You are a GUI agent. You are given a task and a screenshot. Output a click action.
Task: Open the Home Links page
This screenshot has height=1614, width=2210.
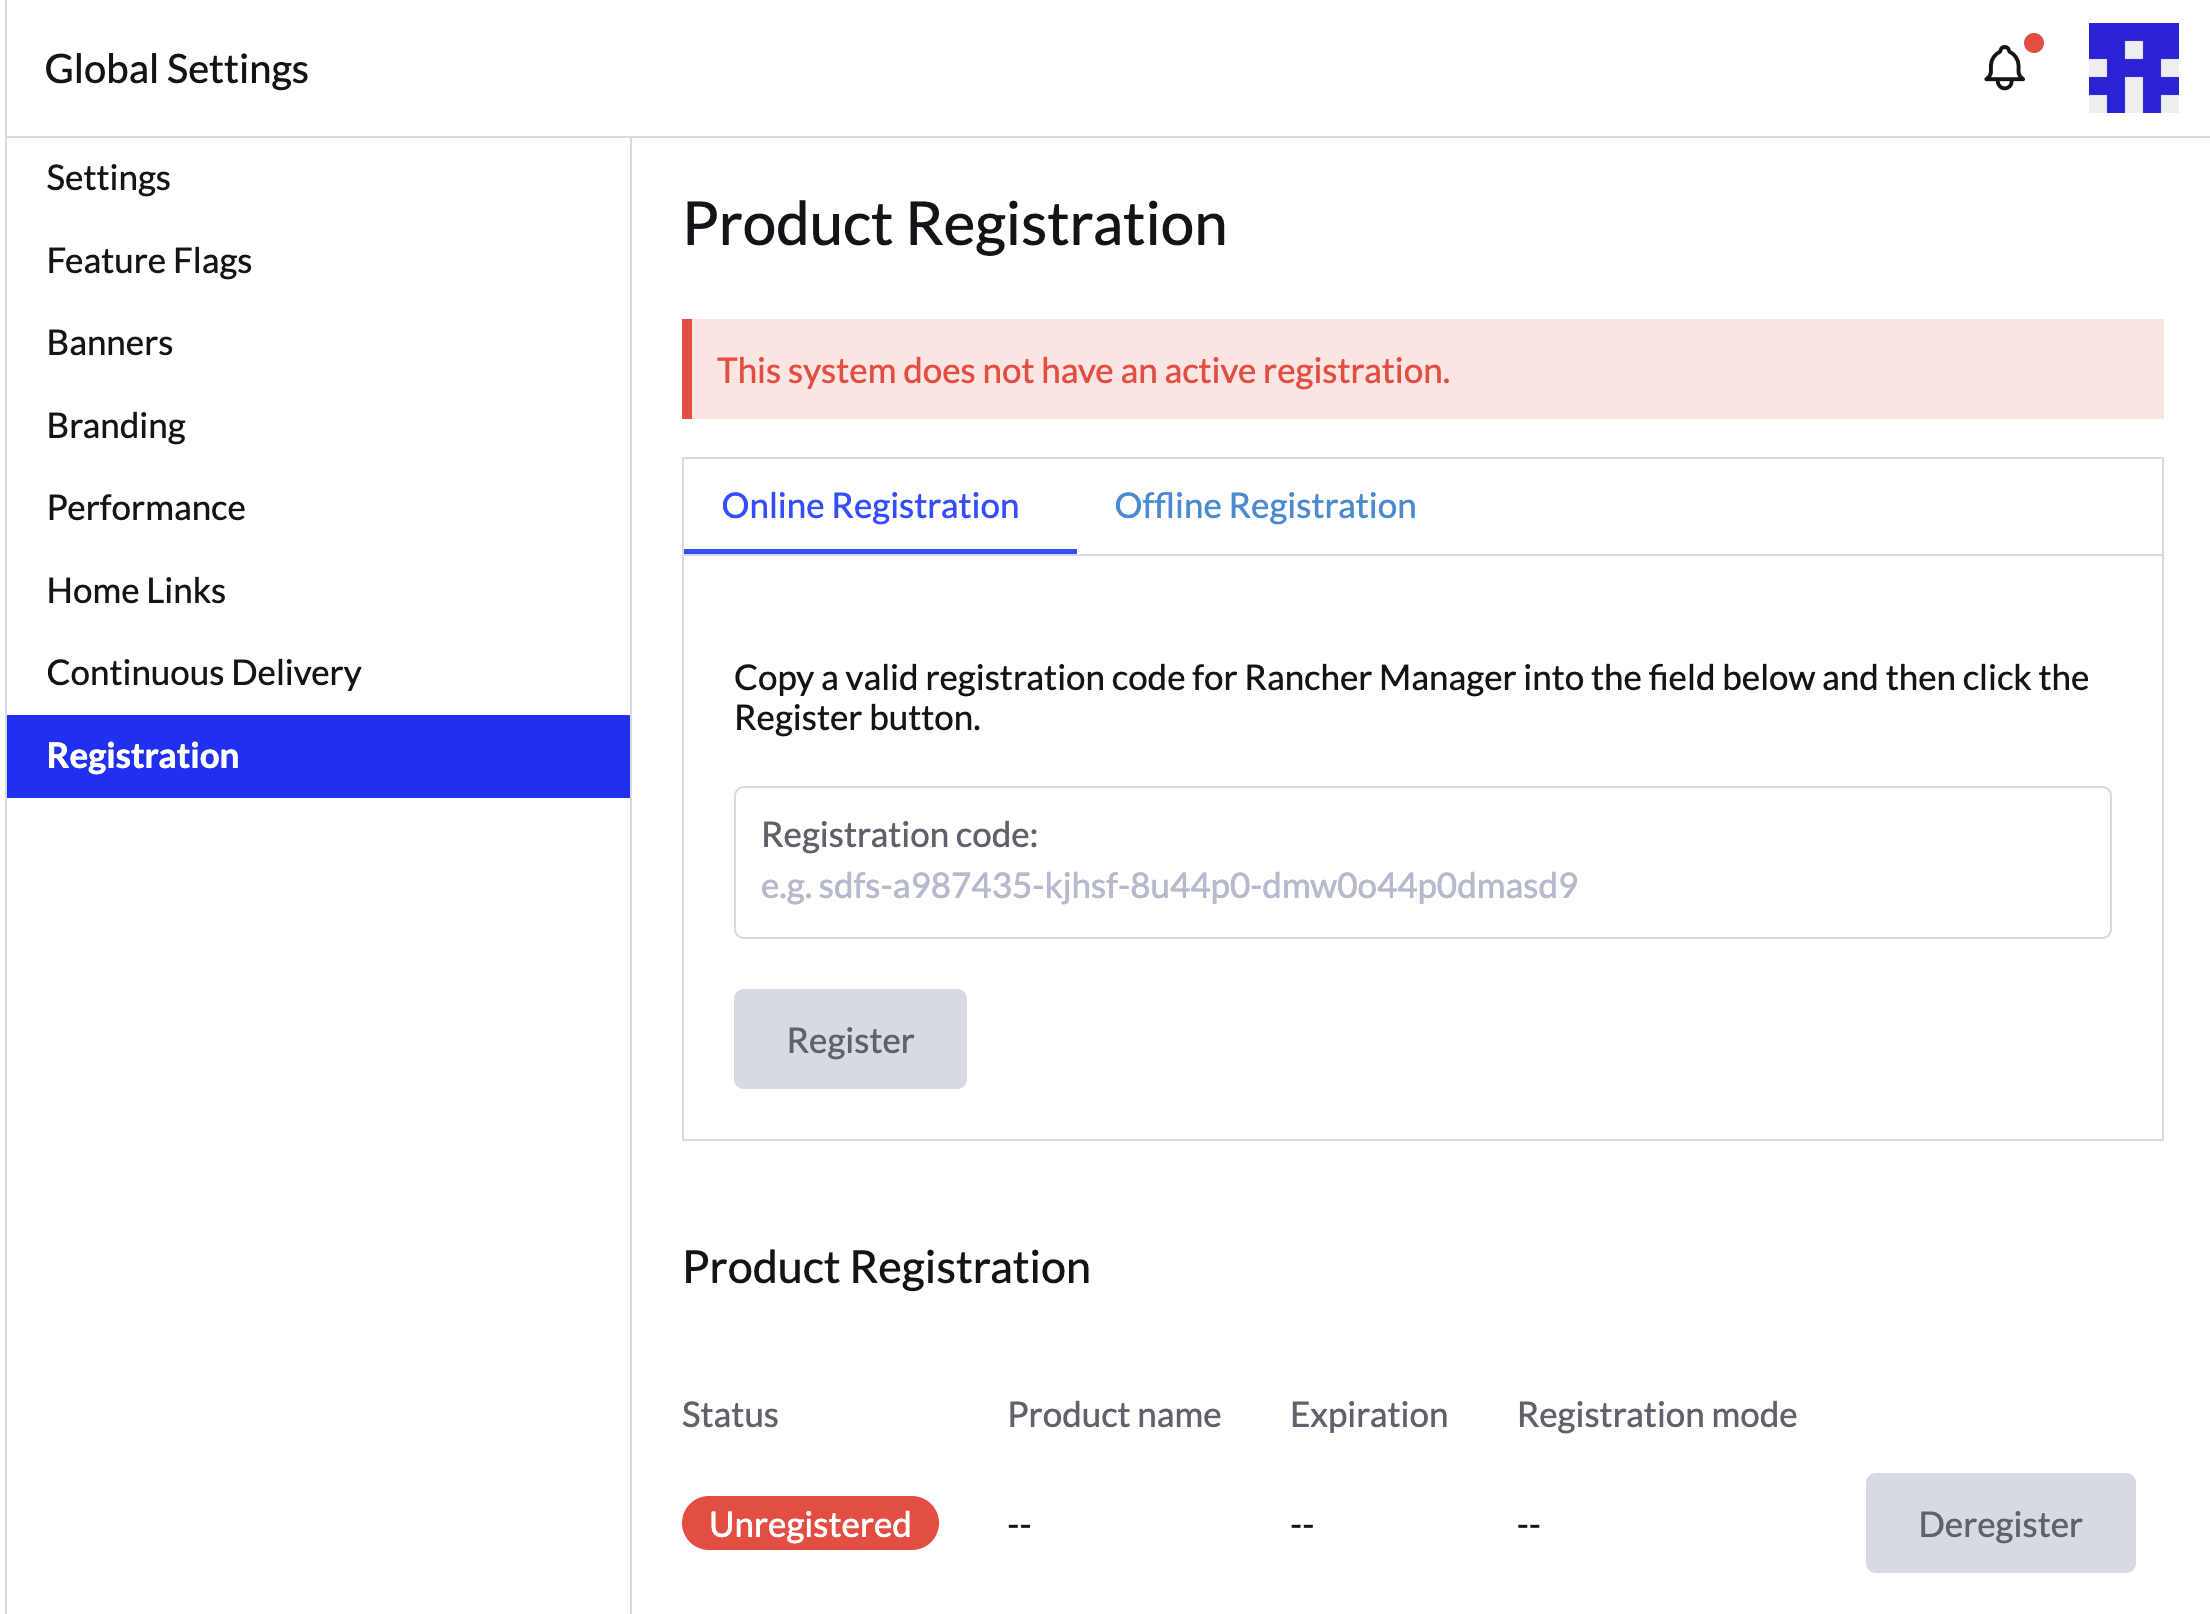click(135, 590)
